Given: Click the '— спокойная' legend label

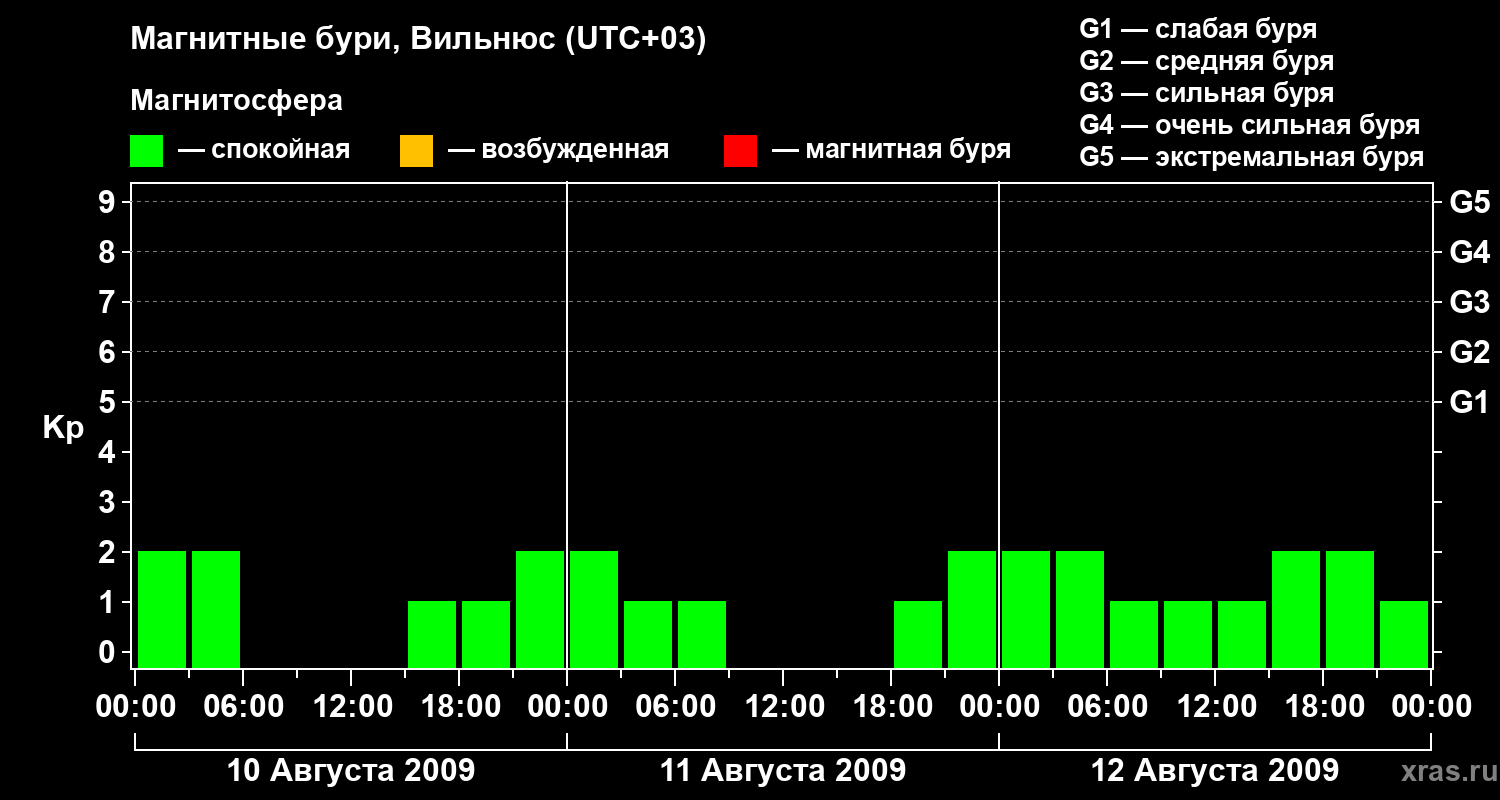Looking at the screenshot, I should coord(264,150).
